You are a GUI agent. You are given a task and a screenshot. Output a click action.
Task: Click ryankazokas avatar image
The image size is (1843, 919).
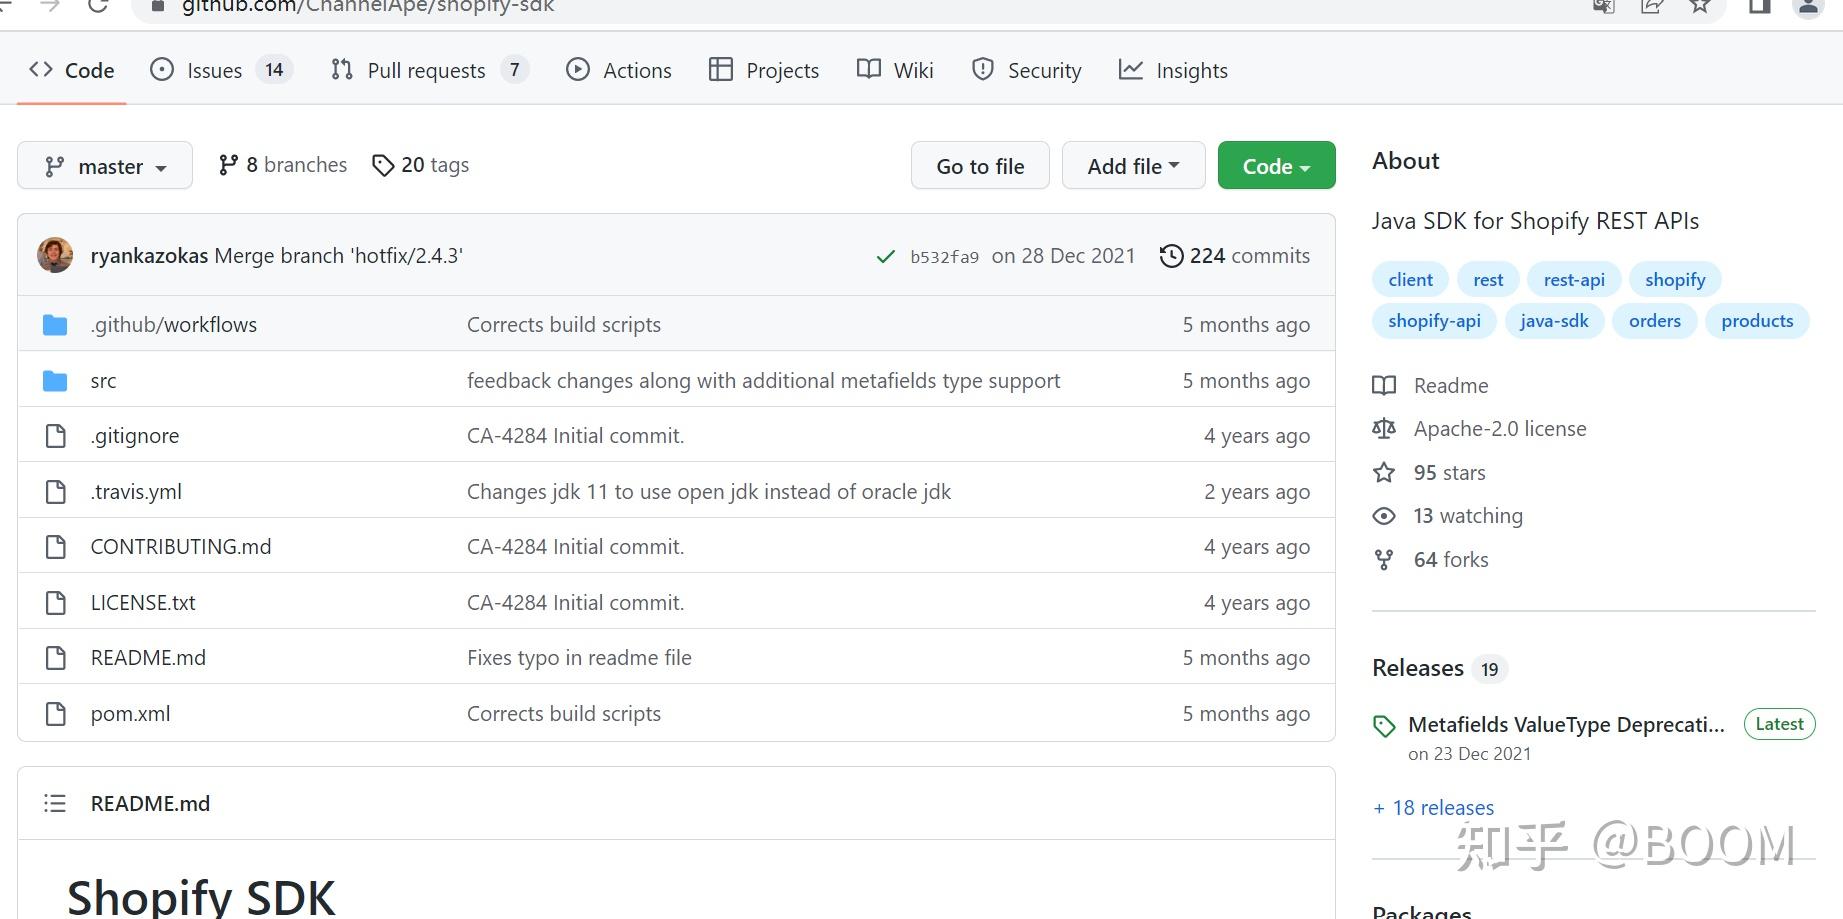click(55, 255)
